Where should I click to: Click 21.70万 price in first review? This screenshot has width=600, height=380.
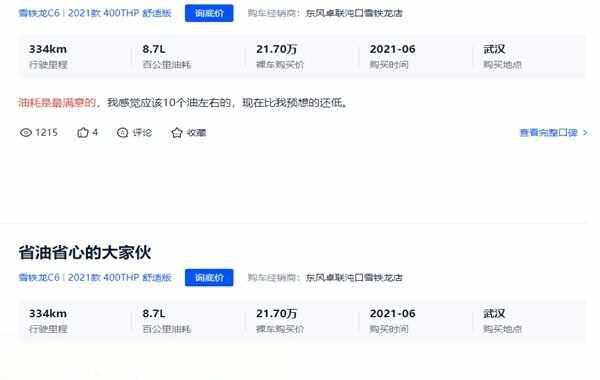coord(276,49)
